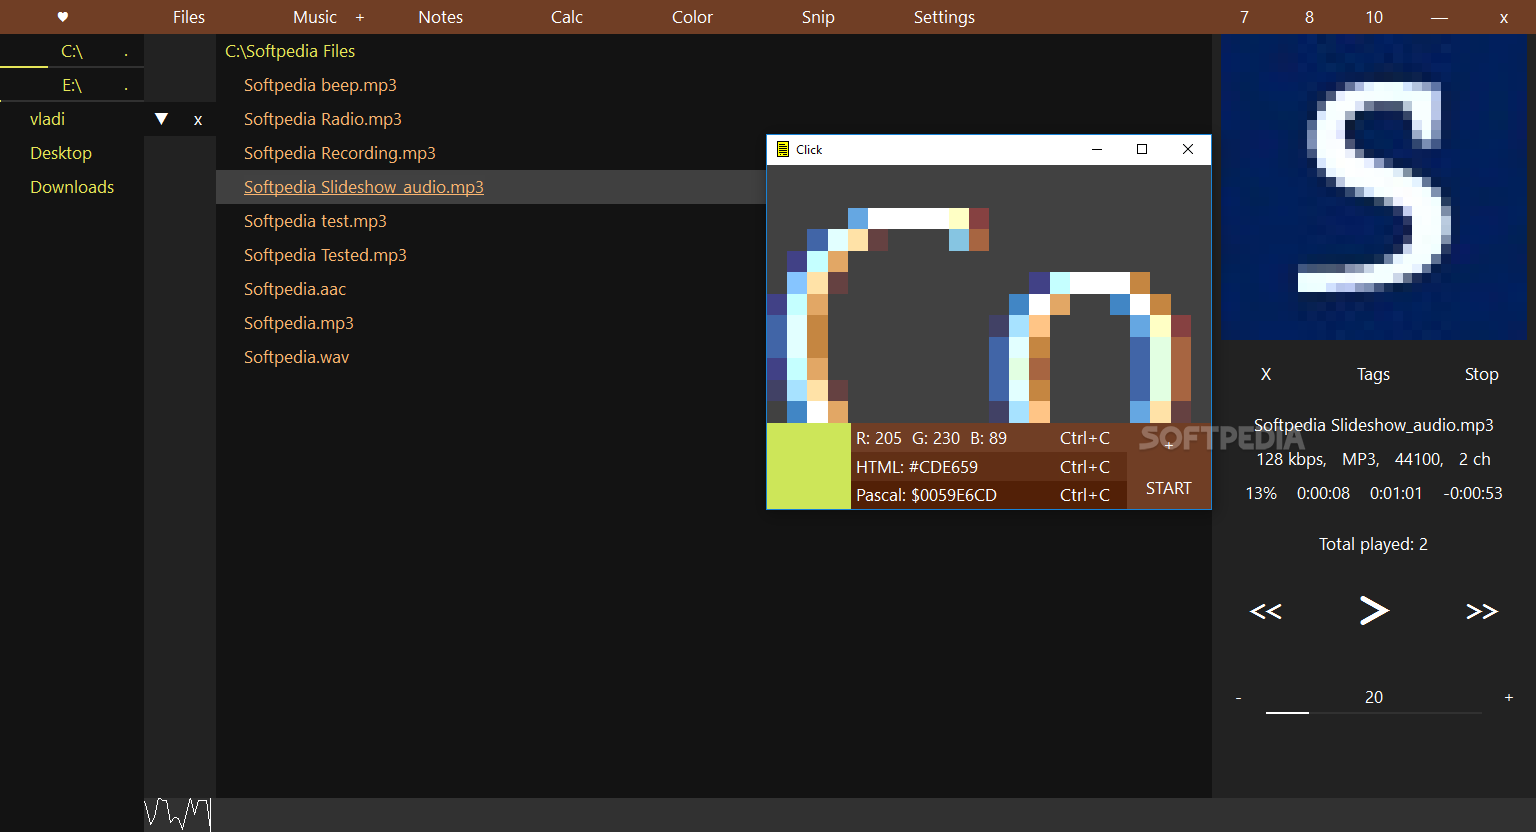Screen dimensions: 1536x832
Task: Click the 13% playback progress text
Action: point(1261,493)
